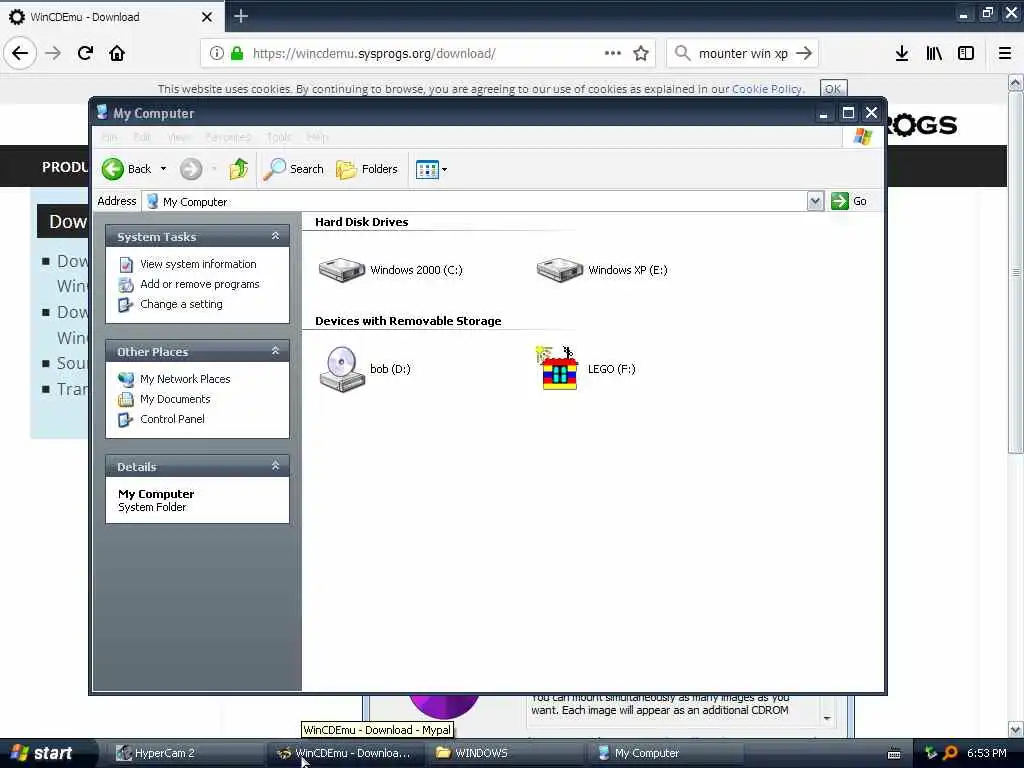Viewport: 1024px width, 768px height.
Task: Collapse the System Tasks panel
Action: 275,236
